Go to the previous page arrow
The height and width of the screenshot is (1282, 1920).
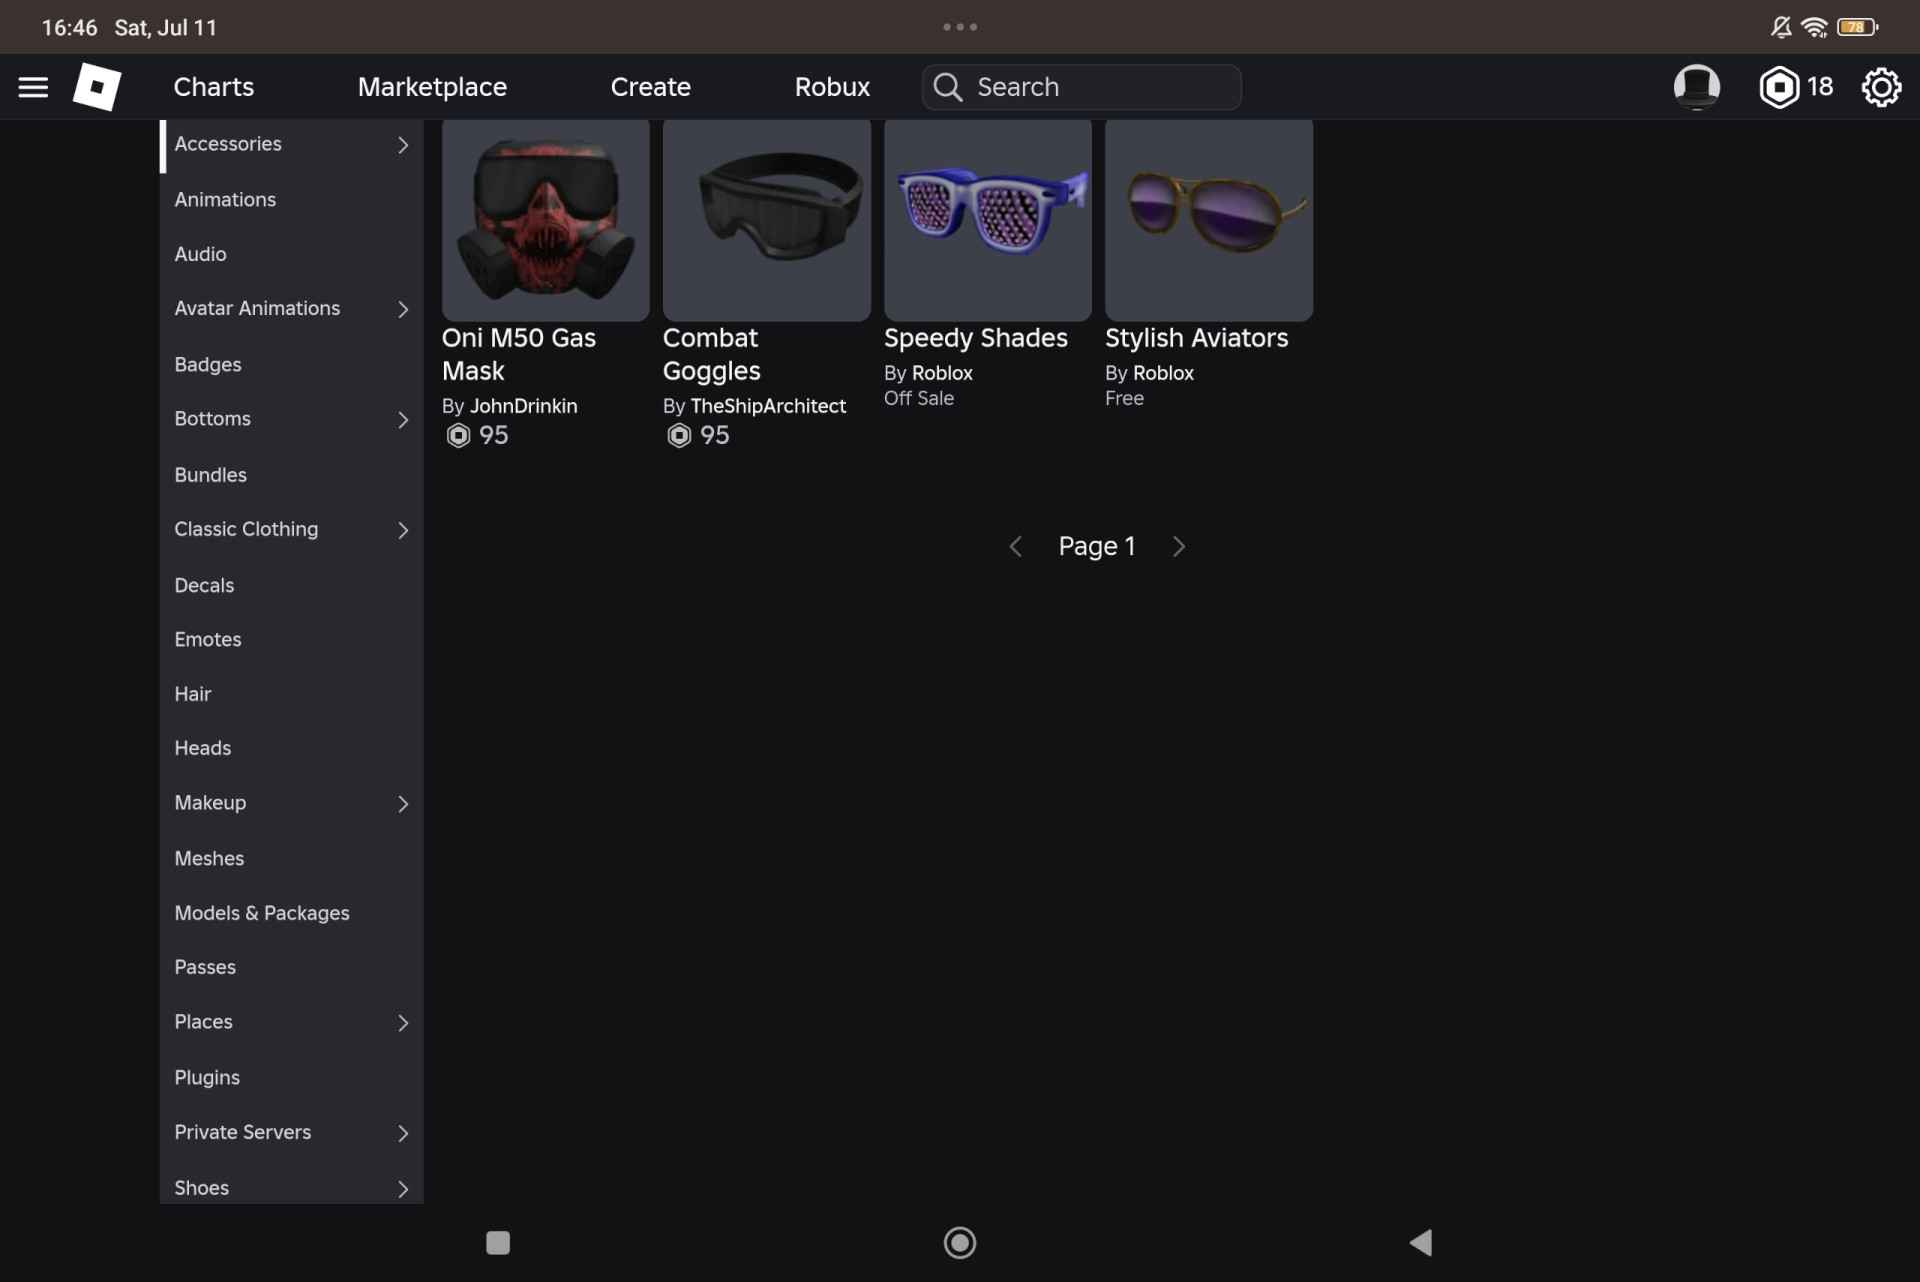(x=1015, y=546)
